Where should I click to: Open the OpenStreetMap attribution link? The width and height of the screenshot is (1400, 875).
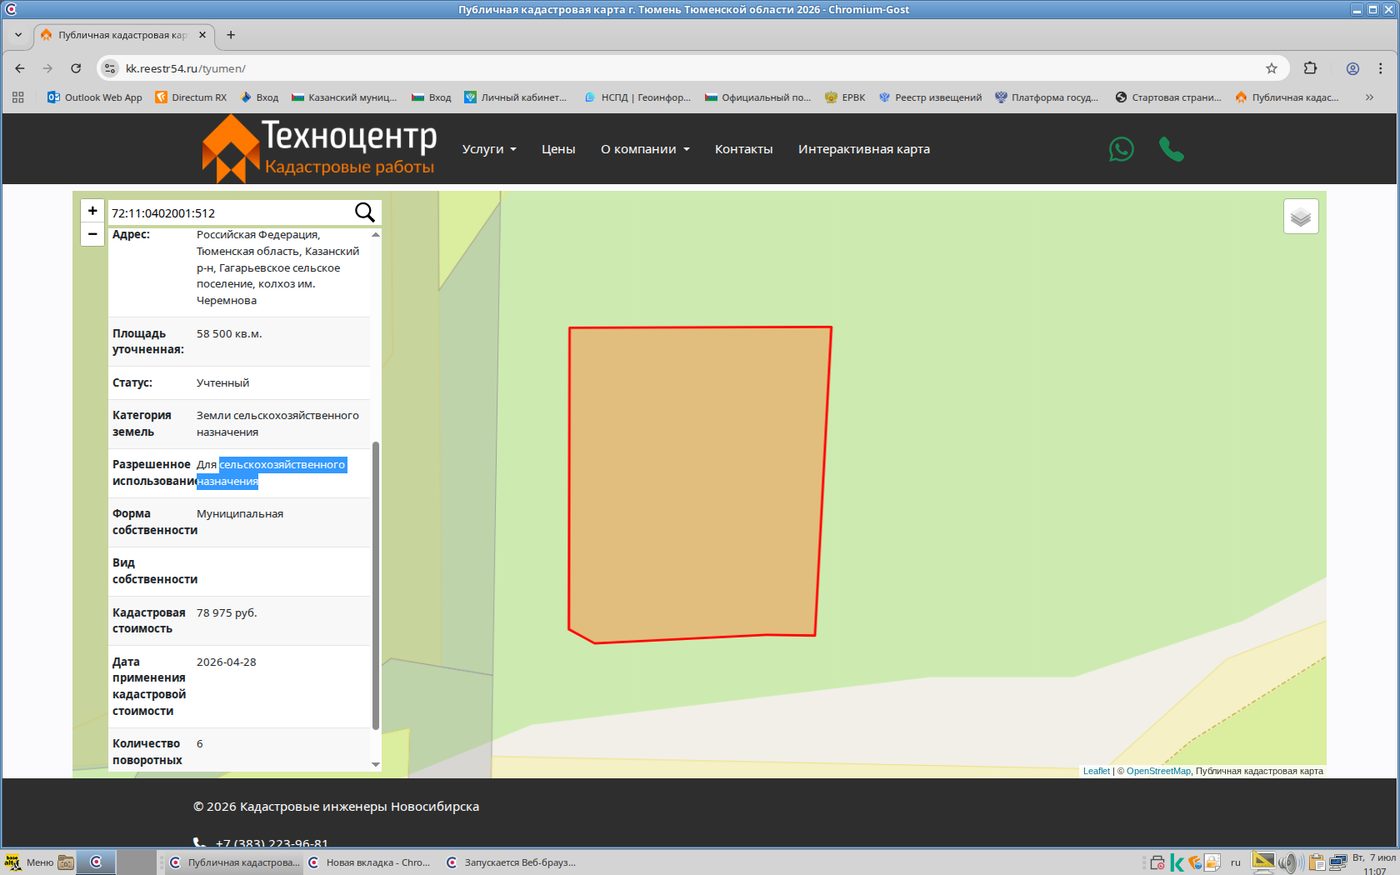coord(1158,771)
